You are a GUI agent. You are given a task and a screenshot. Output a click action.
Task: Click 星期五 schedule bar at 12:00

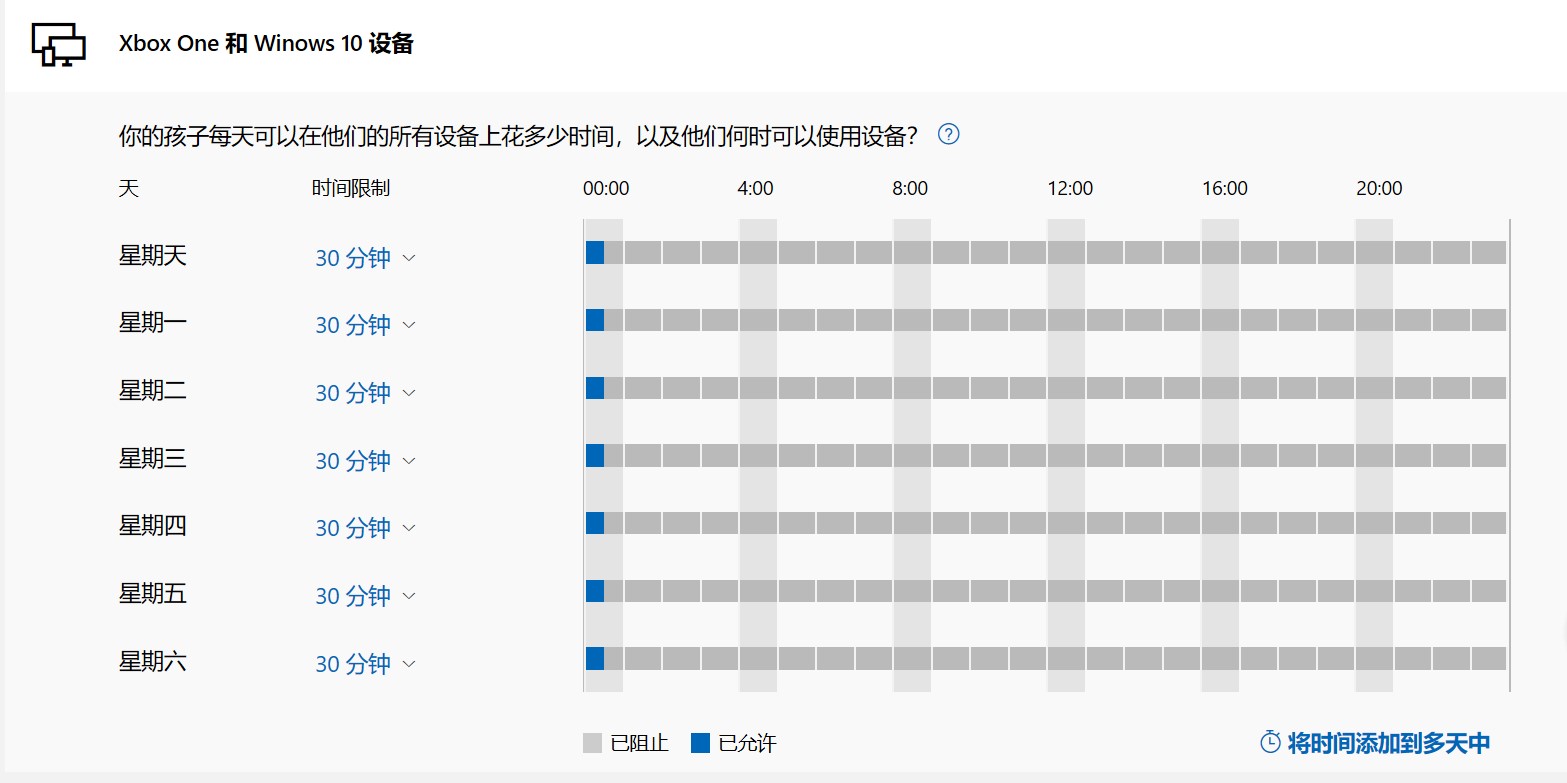point(1067,590)
